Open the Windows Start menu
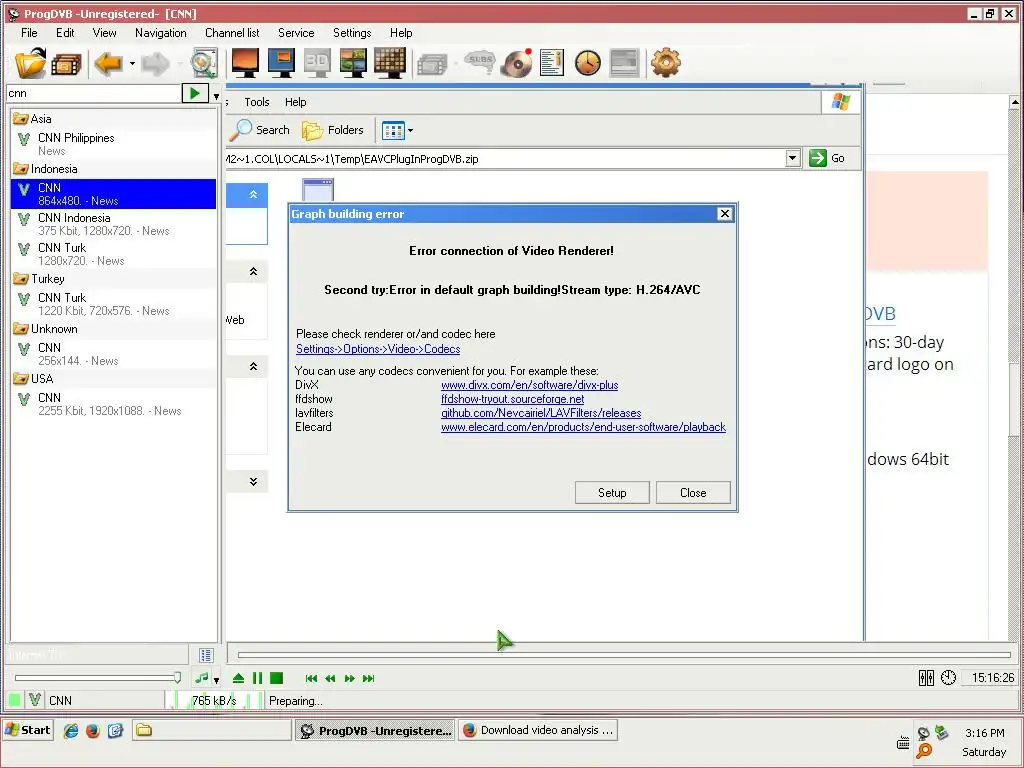 point(28,730)
